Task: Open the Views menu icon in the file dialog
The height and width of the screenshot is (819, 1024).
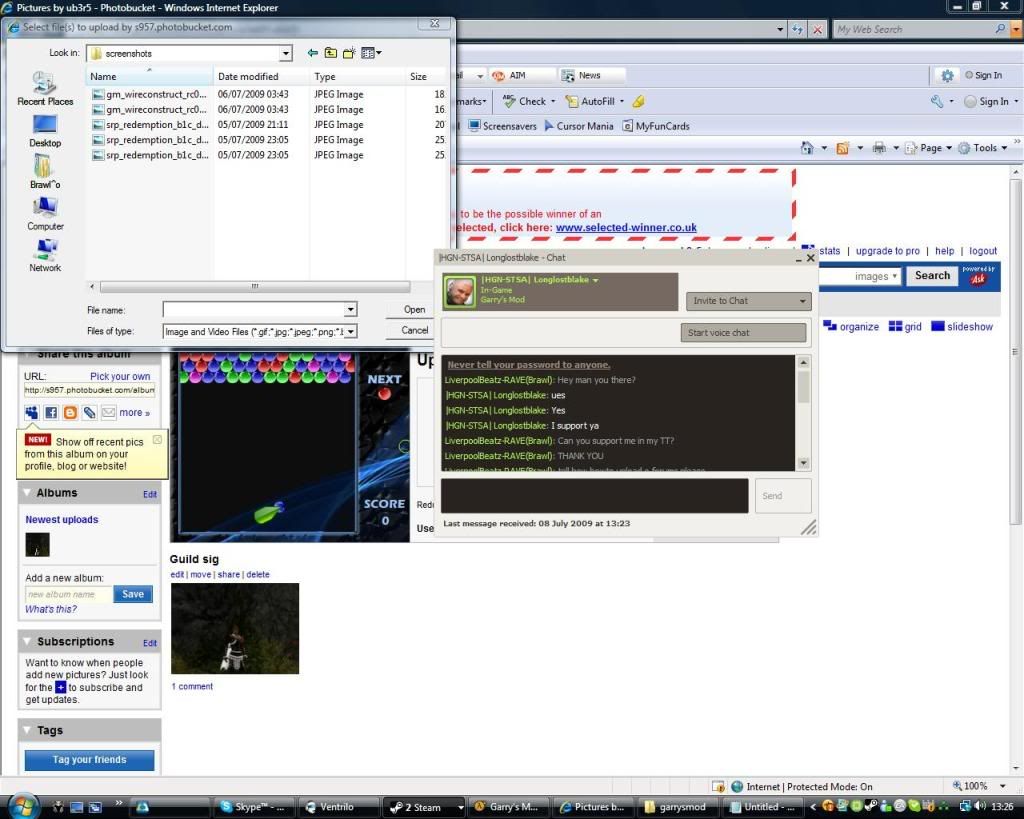Action: (x=371, y=53)
